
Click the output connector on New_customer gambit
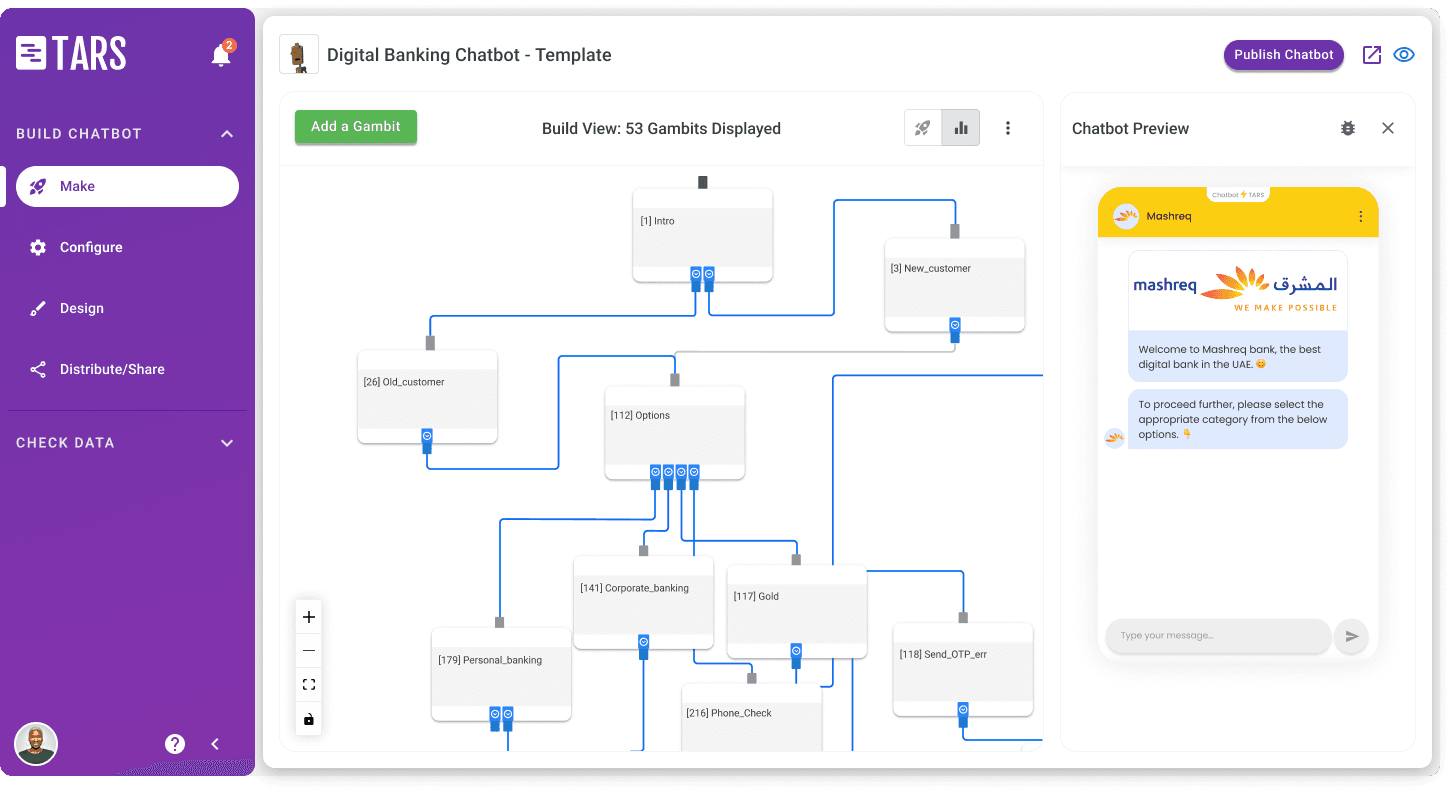(955, 329)
